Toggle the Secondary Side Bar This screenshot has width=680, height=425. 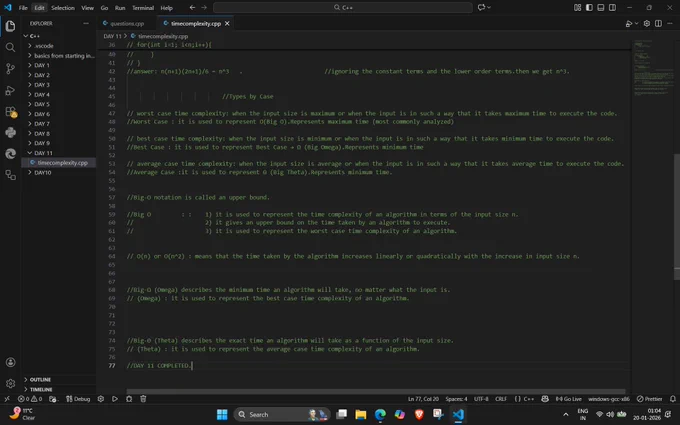click(x=612, y=7)
